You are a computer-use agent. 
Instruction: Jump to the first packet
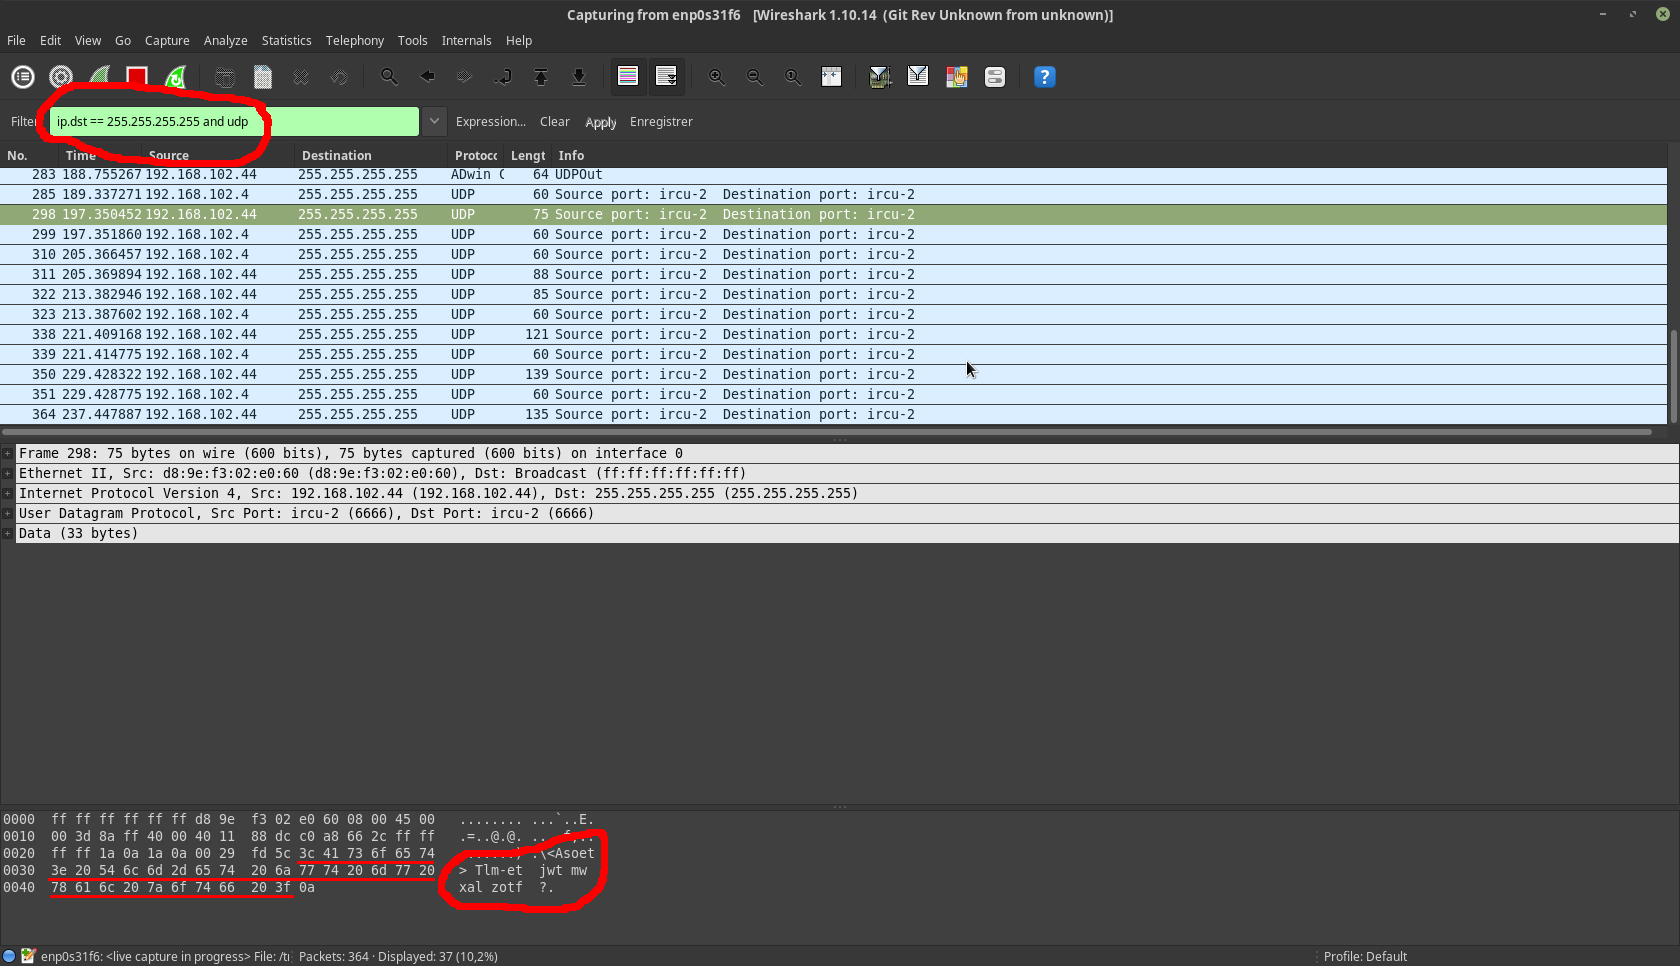541,77
